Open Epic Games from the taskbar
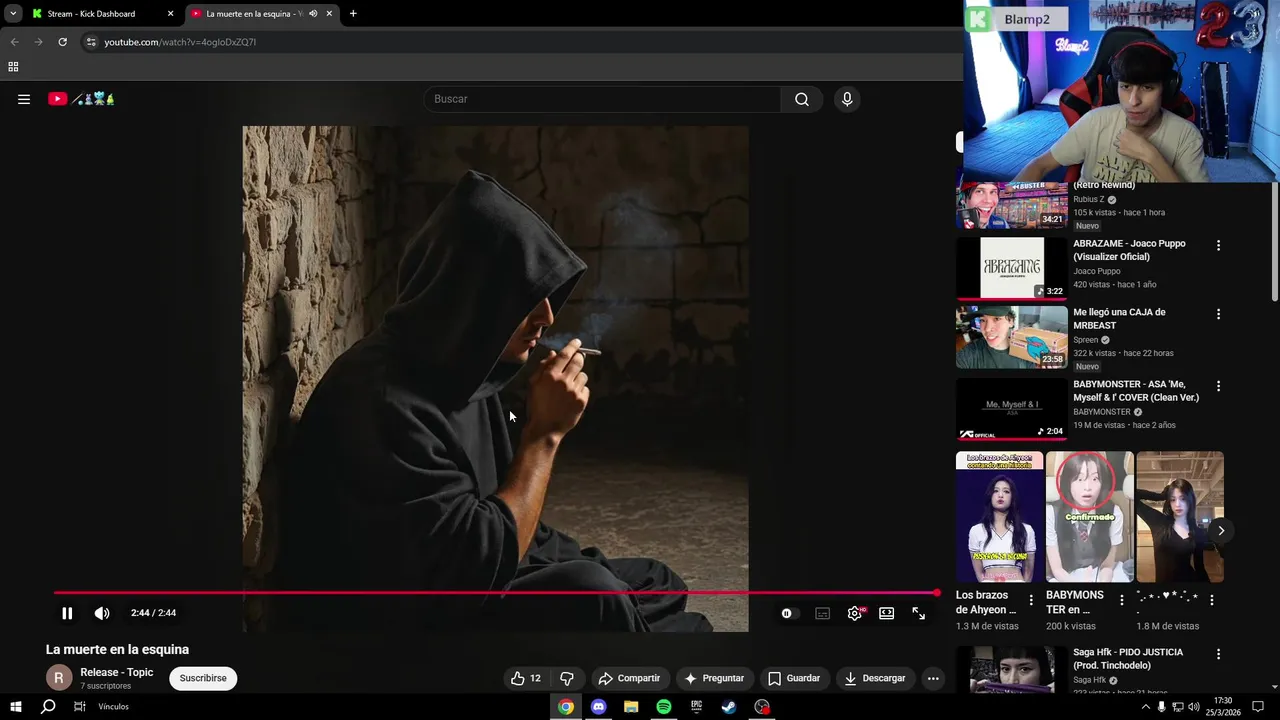 697,707
